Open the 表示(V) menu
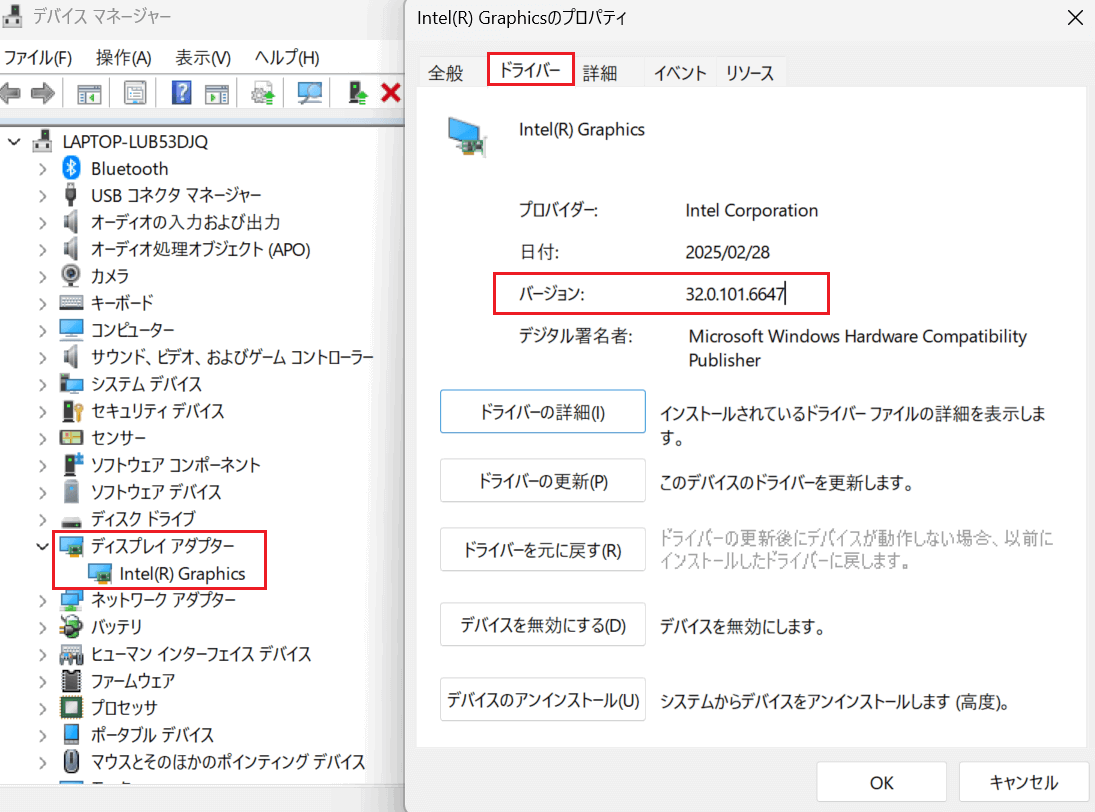 tap(203, 57)
